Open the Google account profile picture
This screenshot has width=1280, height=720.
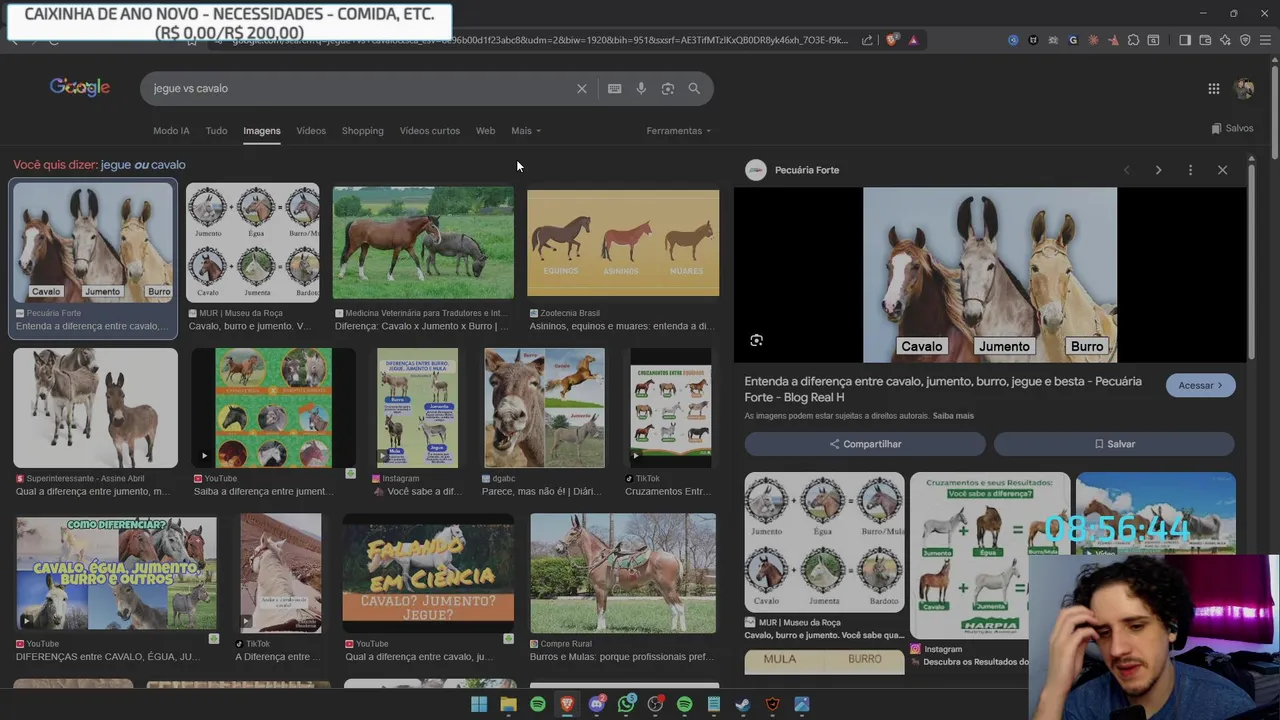(1244, 88)
